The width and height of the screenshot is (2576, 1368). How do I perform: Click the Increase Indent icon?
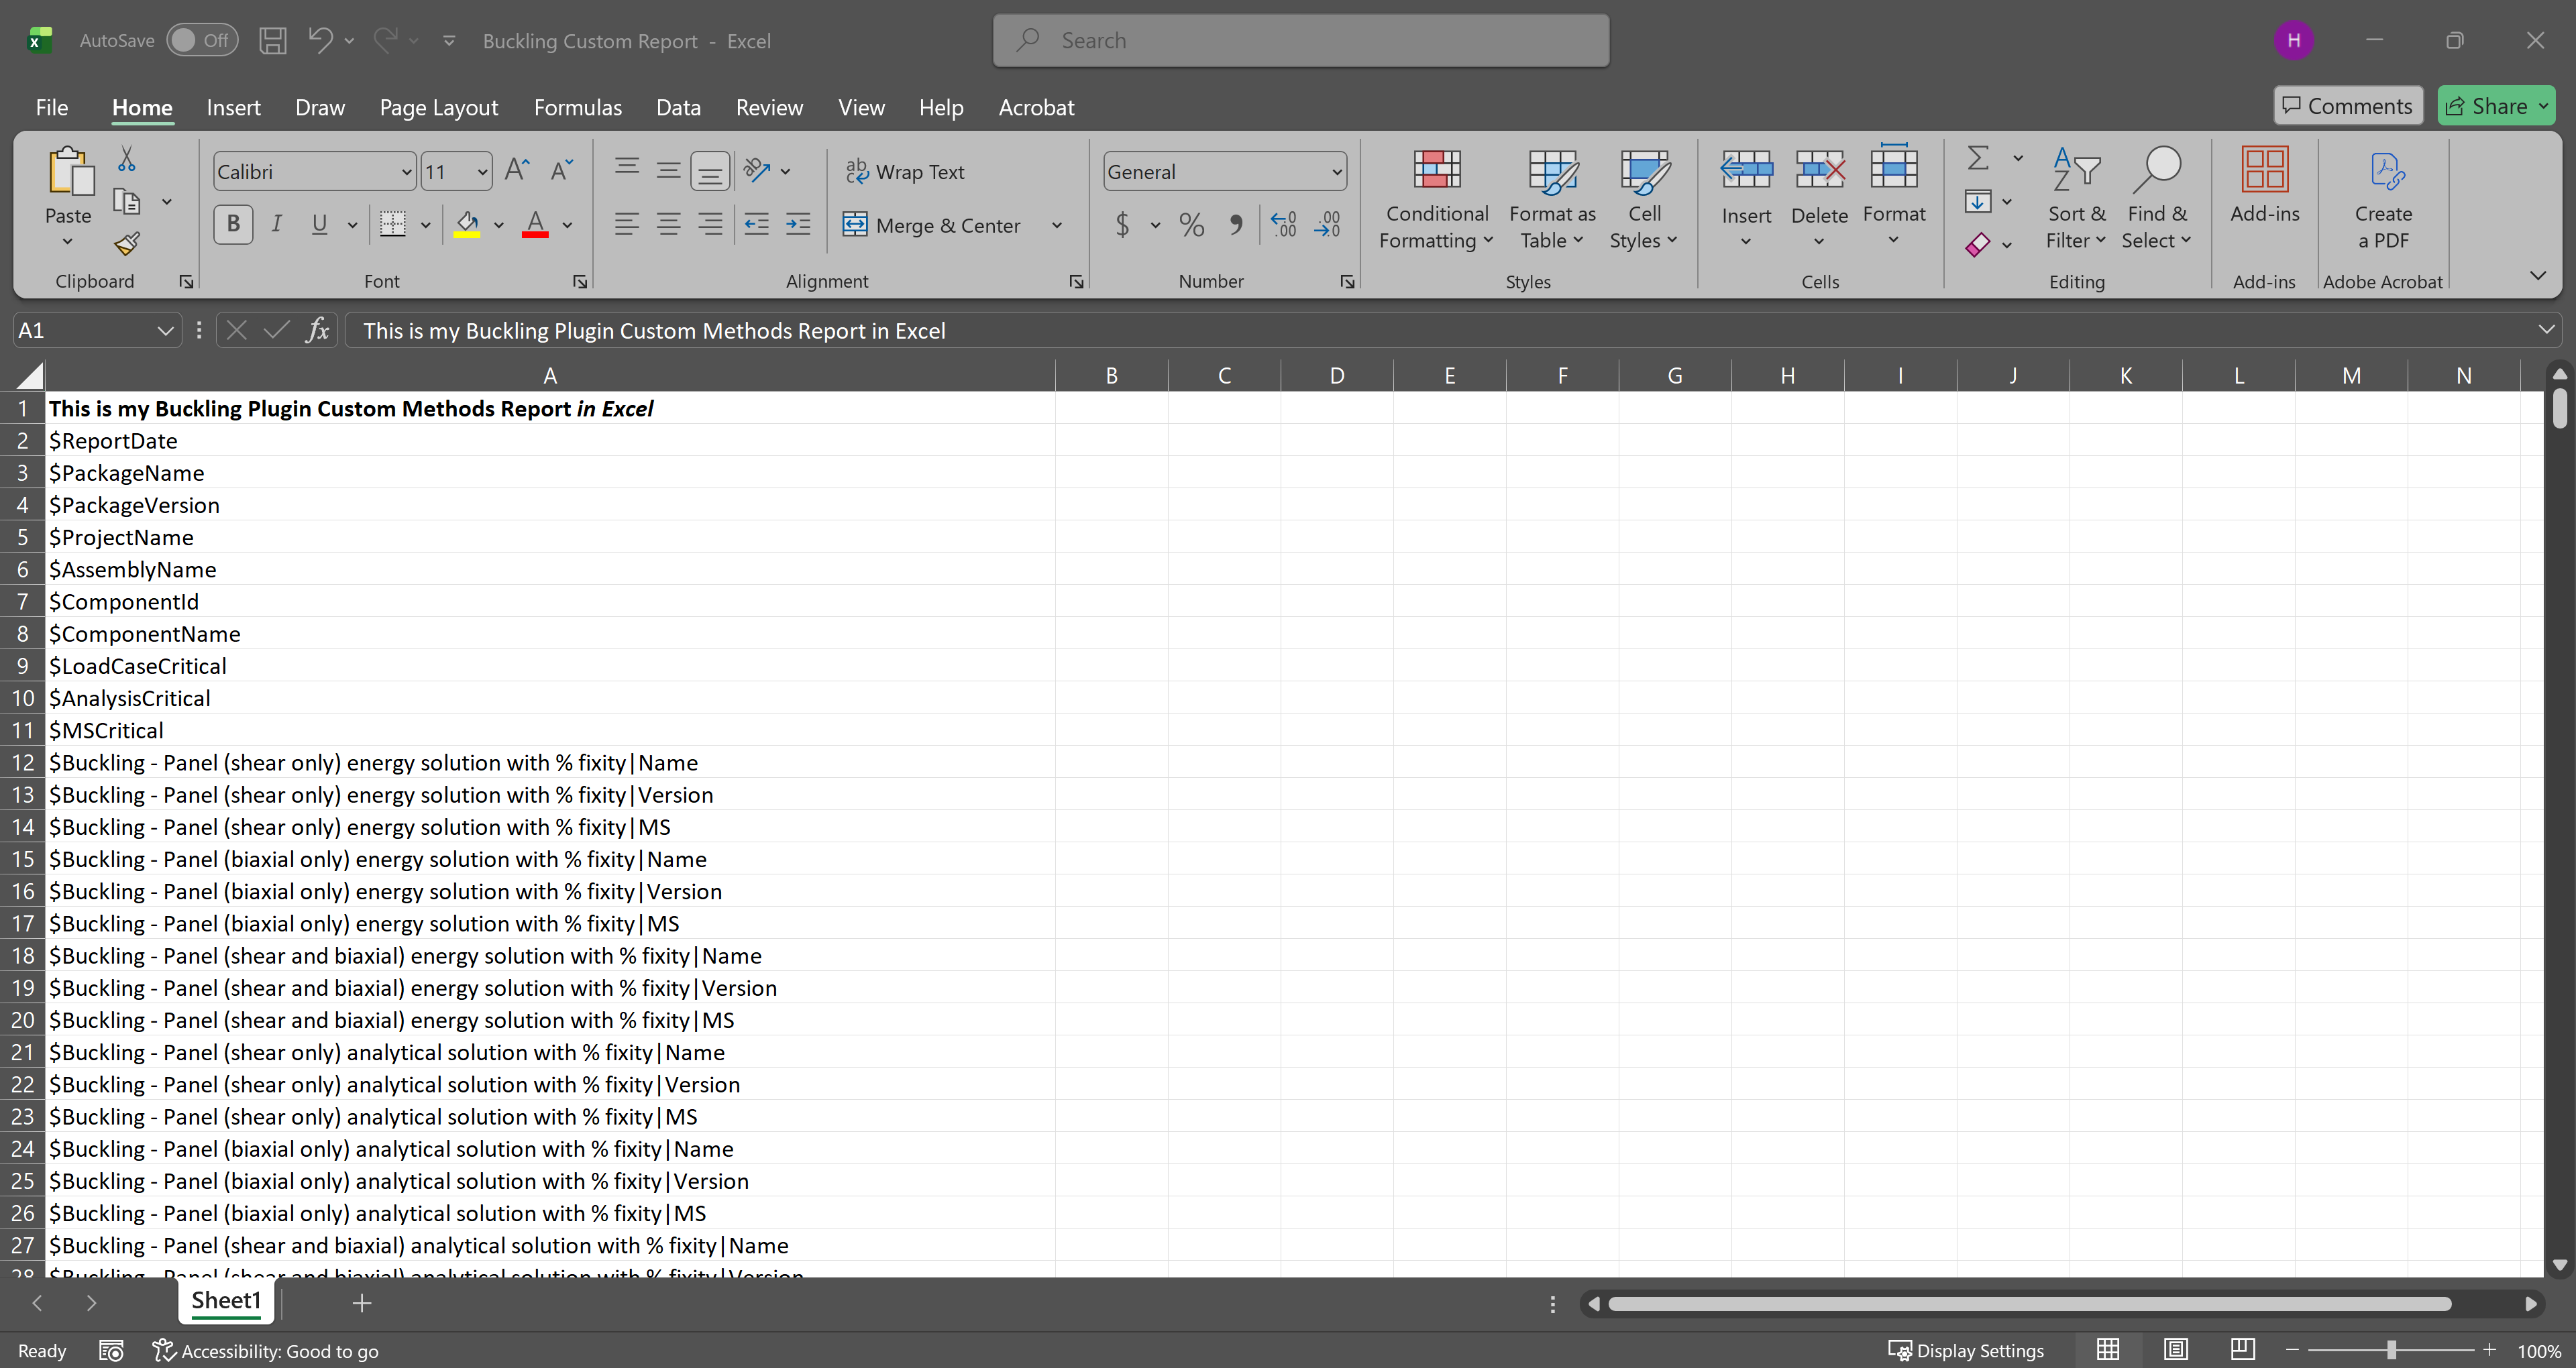point(798,225)
